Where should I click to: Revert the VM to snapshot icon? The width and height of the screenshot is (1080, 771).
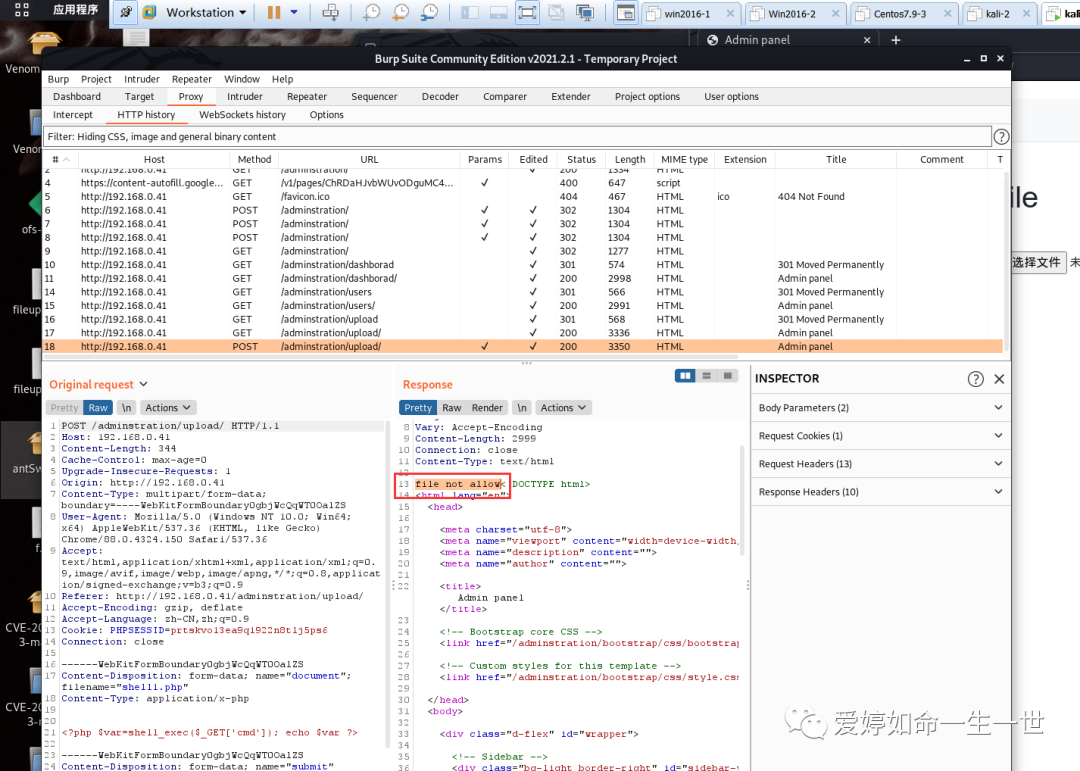click(x=400, y=12)
